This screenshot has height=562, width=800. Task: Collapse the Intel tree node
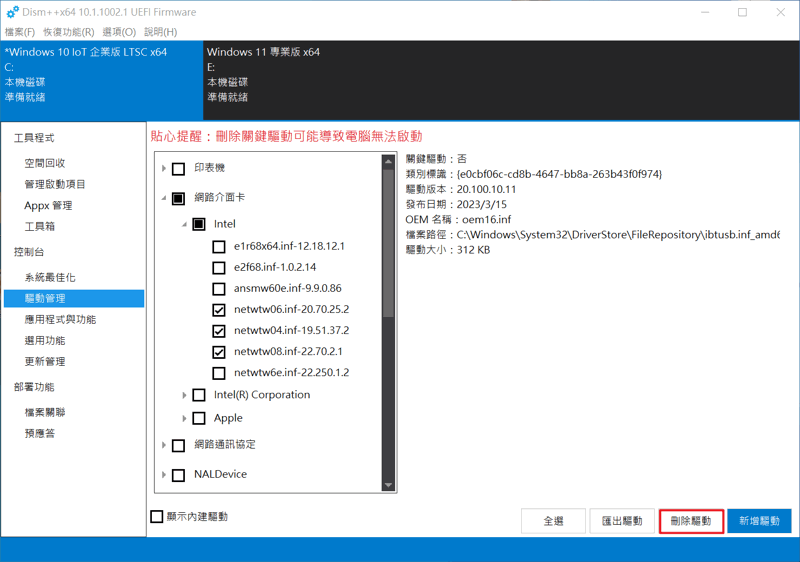[x=184, y=224]
